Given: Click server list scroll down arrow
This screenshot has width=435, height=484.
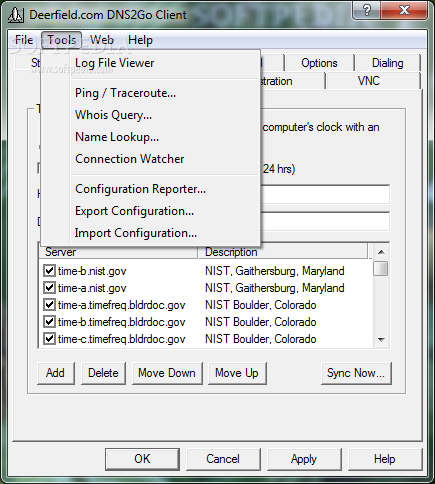Looking at the screenshot, I should (x=381, y=340).
